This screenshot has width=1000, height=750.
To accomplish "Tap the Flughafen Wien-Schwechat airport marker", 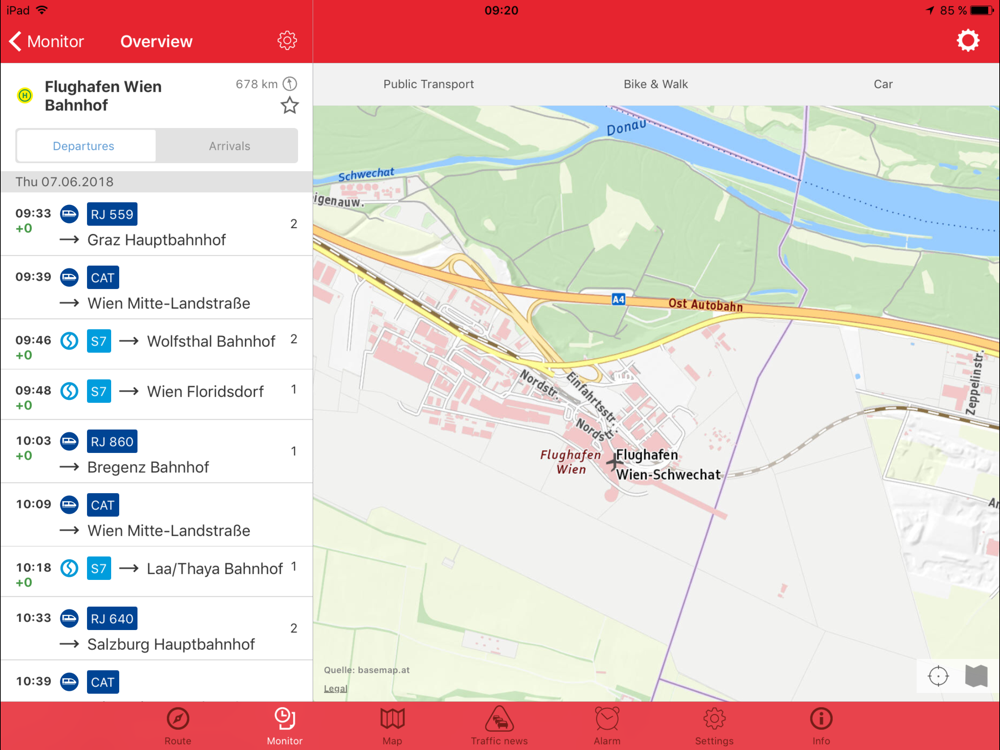I will pyautogui.click(x=614, y=461).
